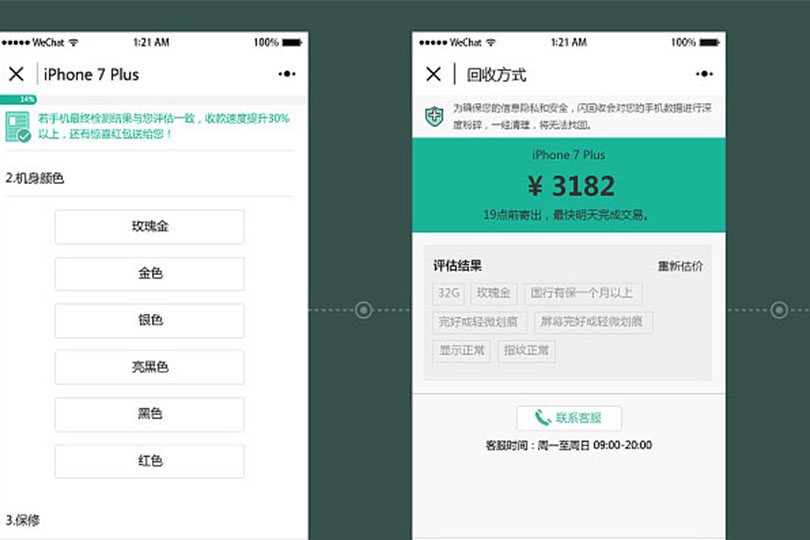Click the 3.保修 heading
Viewport: 810px width, 540px height.
(23, 520)
